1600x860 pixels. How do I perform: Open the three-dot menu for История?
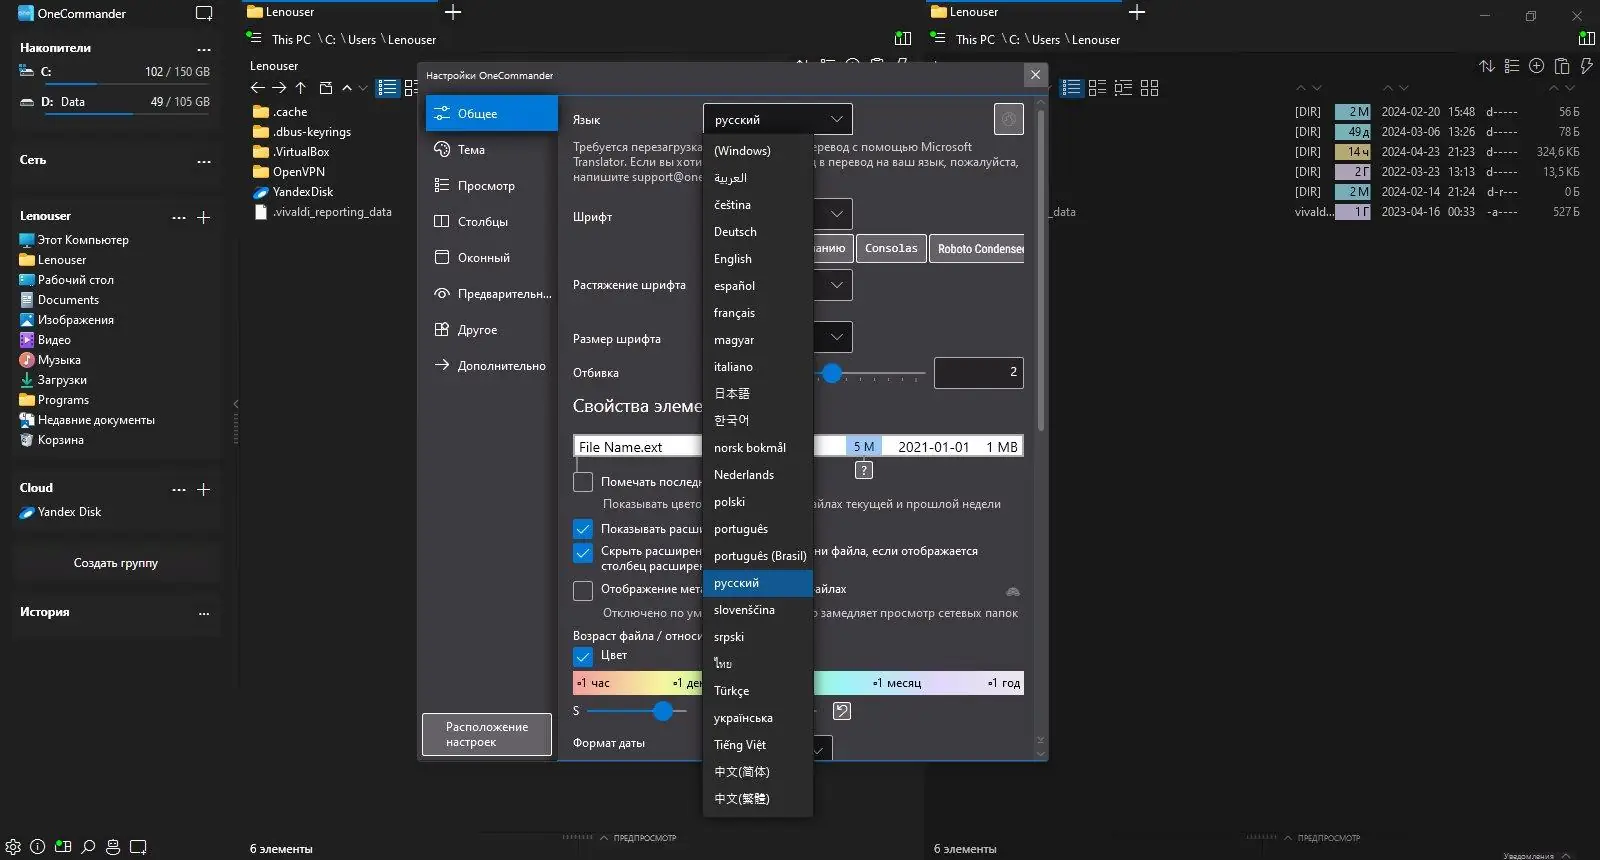(204, 613)
